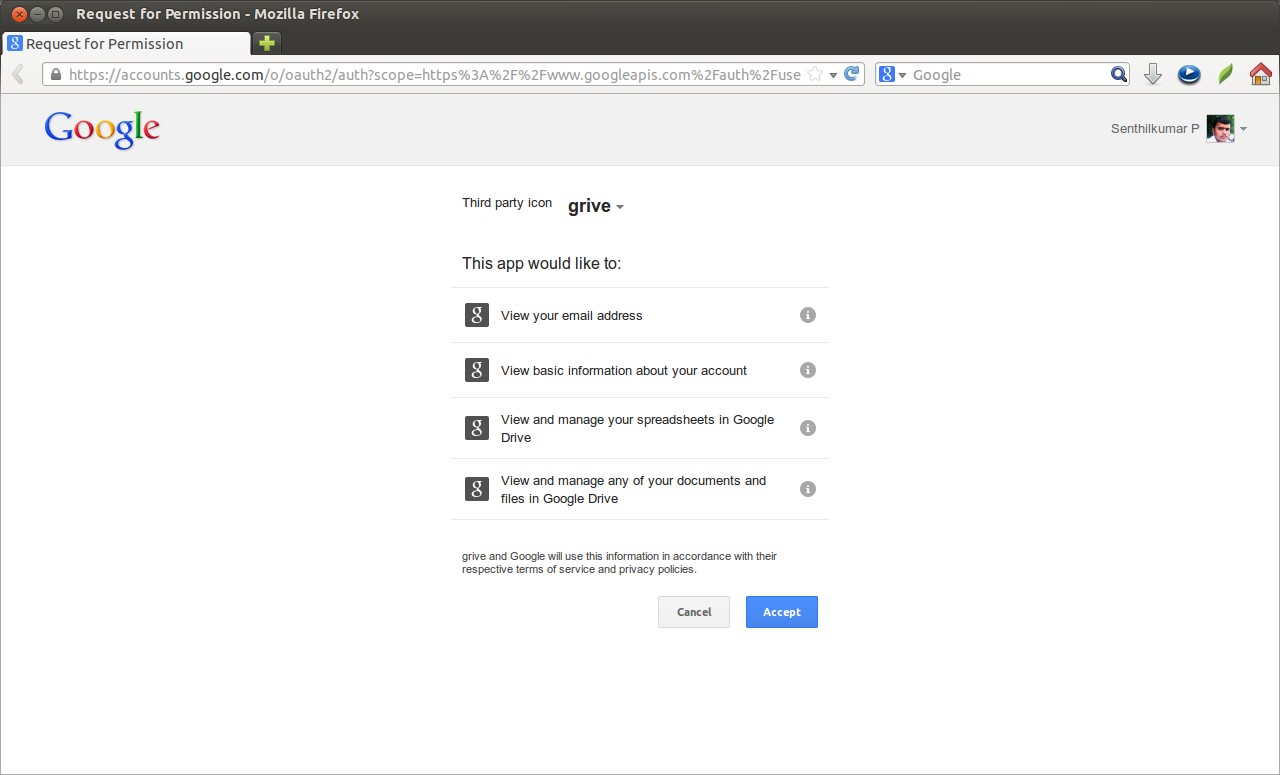The height and width of the screenshot is (775, 1280).
Task: Click View and manage any of your documents text
Action: pos(633,489)
